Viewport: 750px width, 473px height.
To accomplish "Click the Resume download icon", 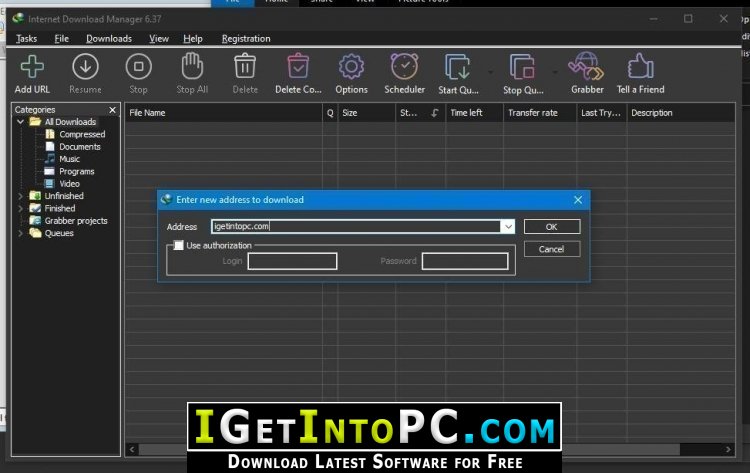I will click(x=85, y=66).
